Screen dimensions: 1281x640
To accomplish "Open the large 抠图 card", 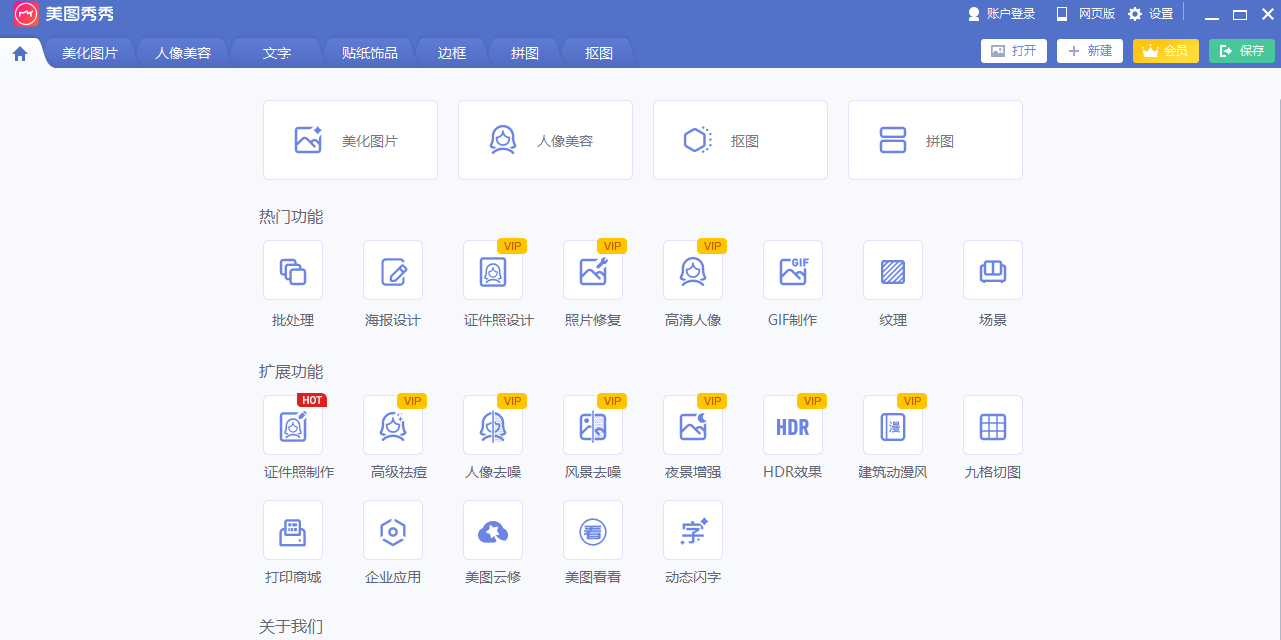I will 740,140.
